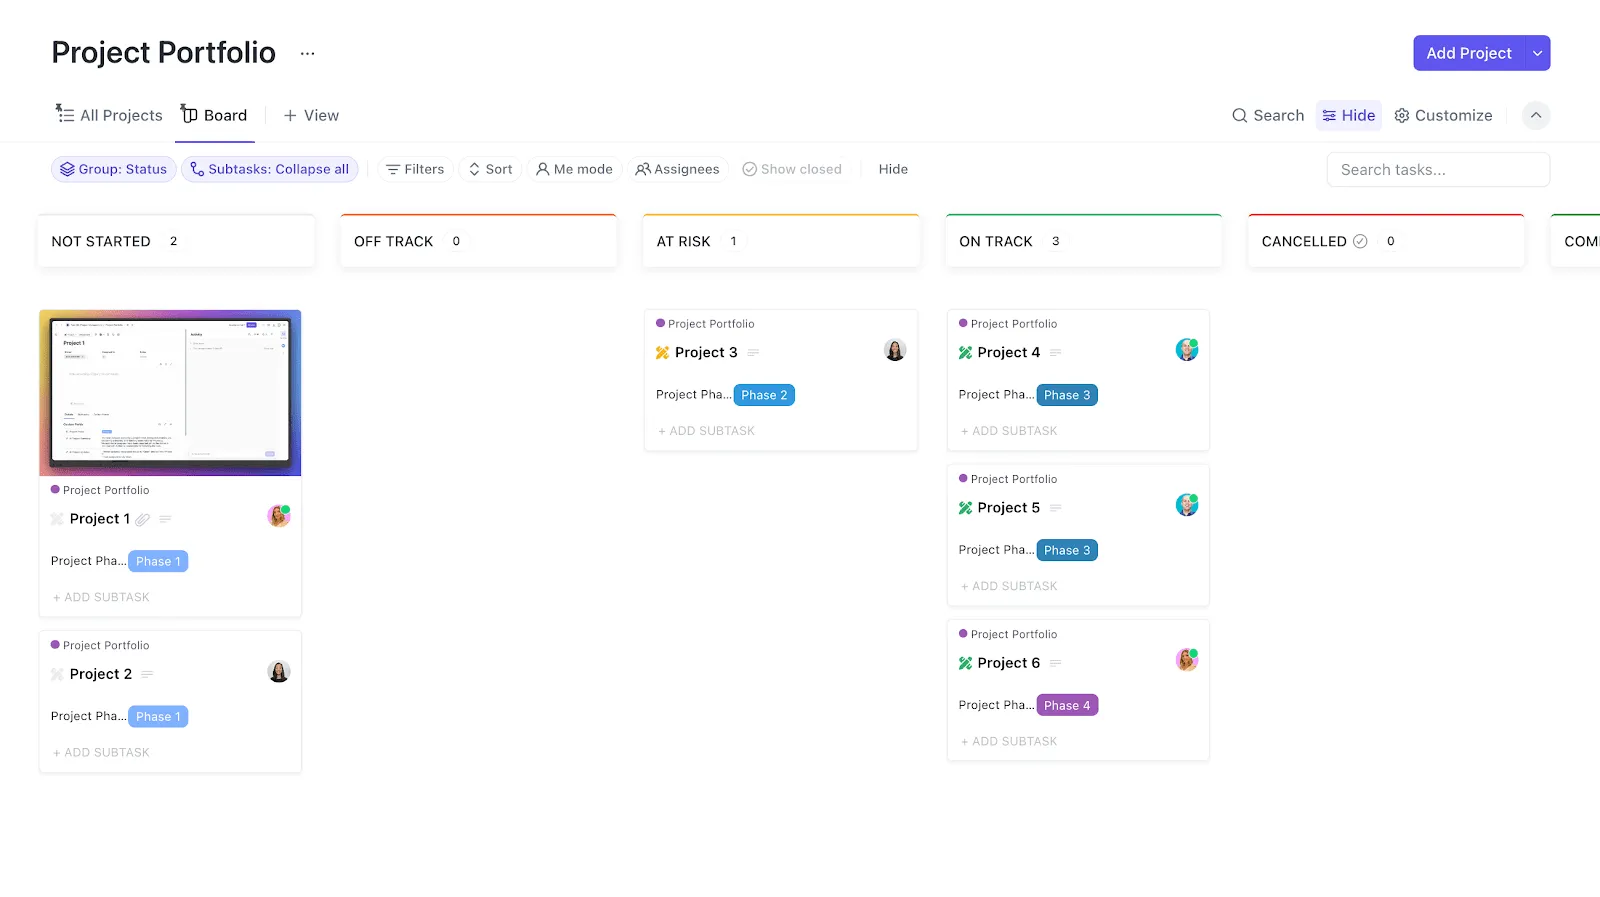Click Hide in the filter bar
This screenshot has height=897, width=1600.
click(x=893, y=169)
